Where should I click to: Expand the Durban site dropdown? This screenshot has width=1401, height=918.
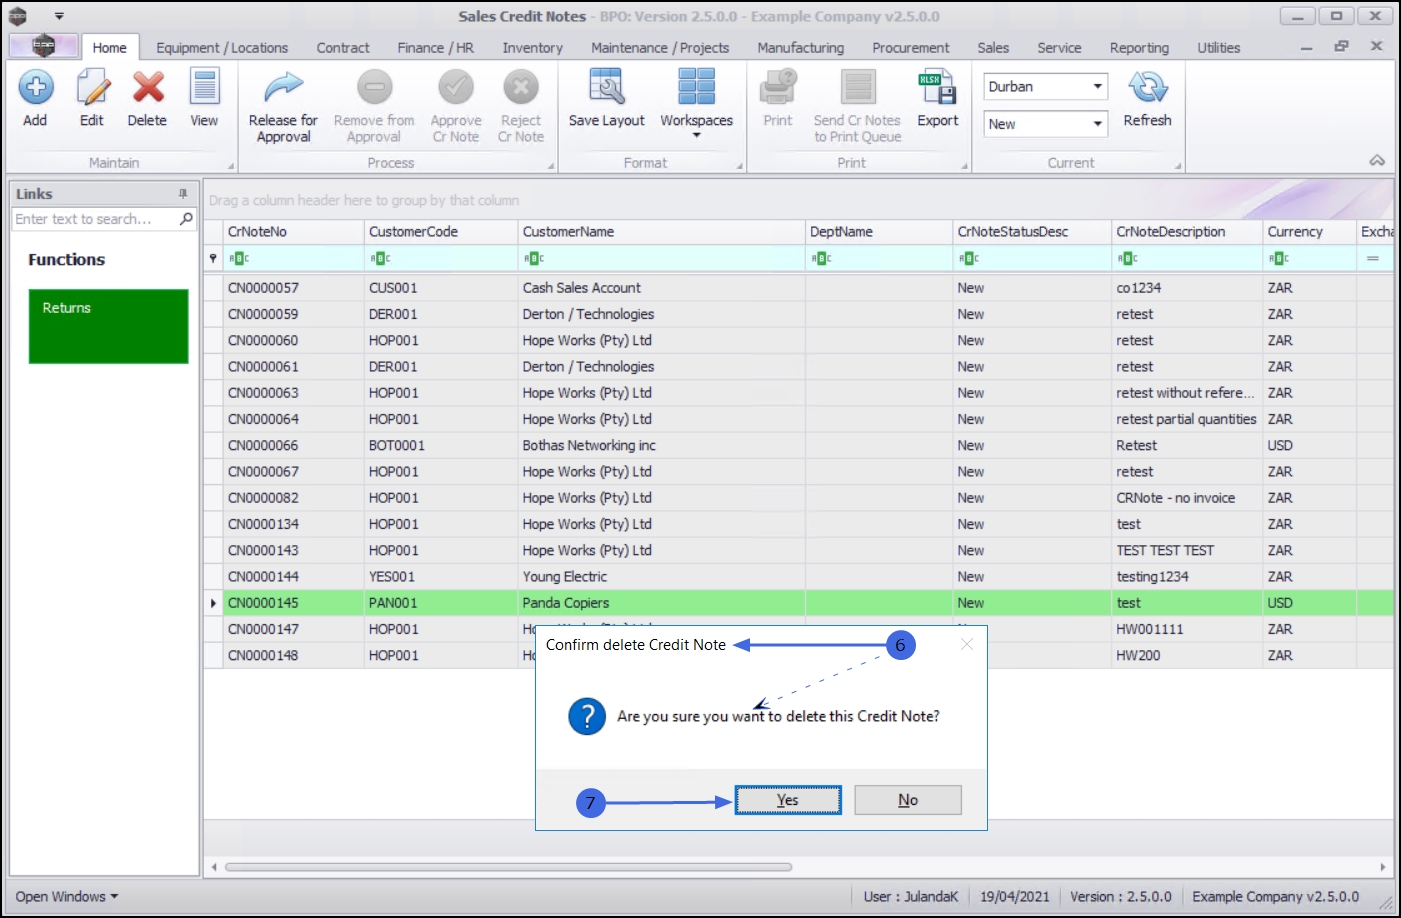pos(1097,87)
